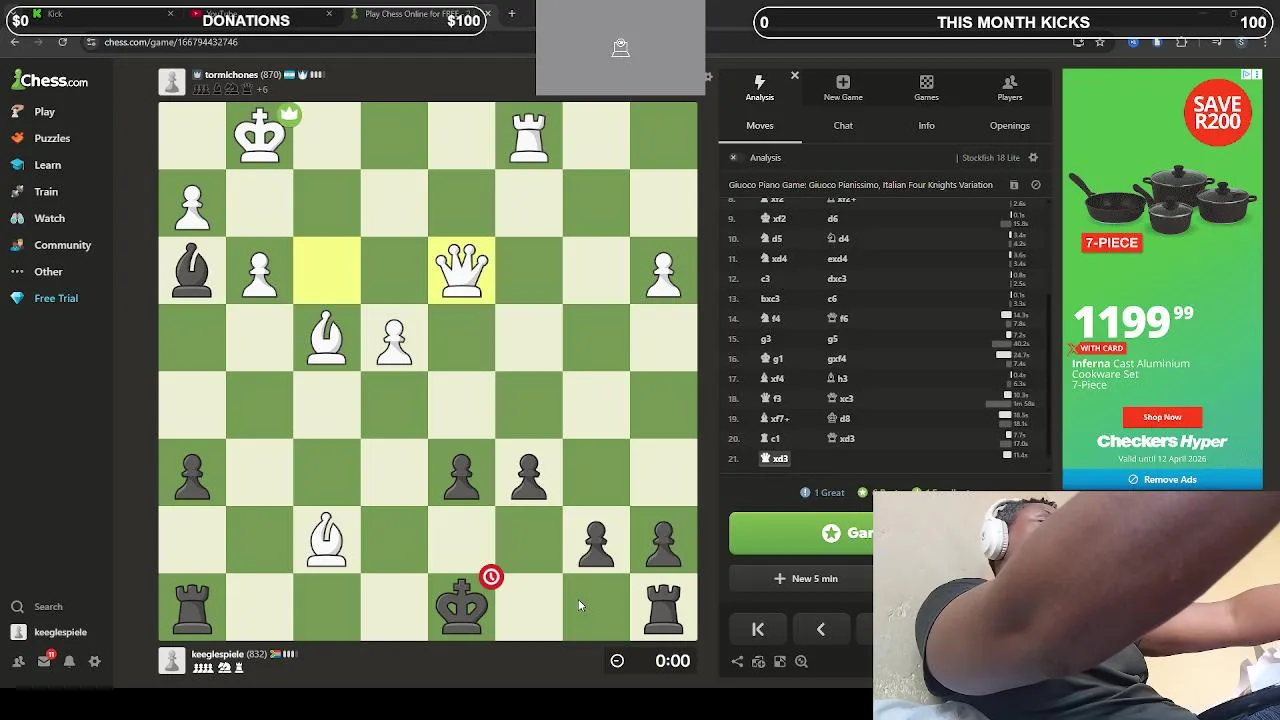Click the black king on e1 square
This screenshot has height=720, width=1280.
(461, 607)
